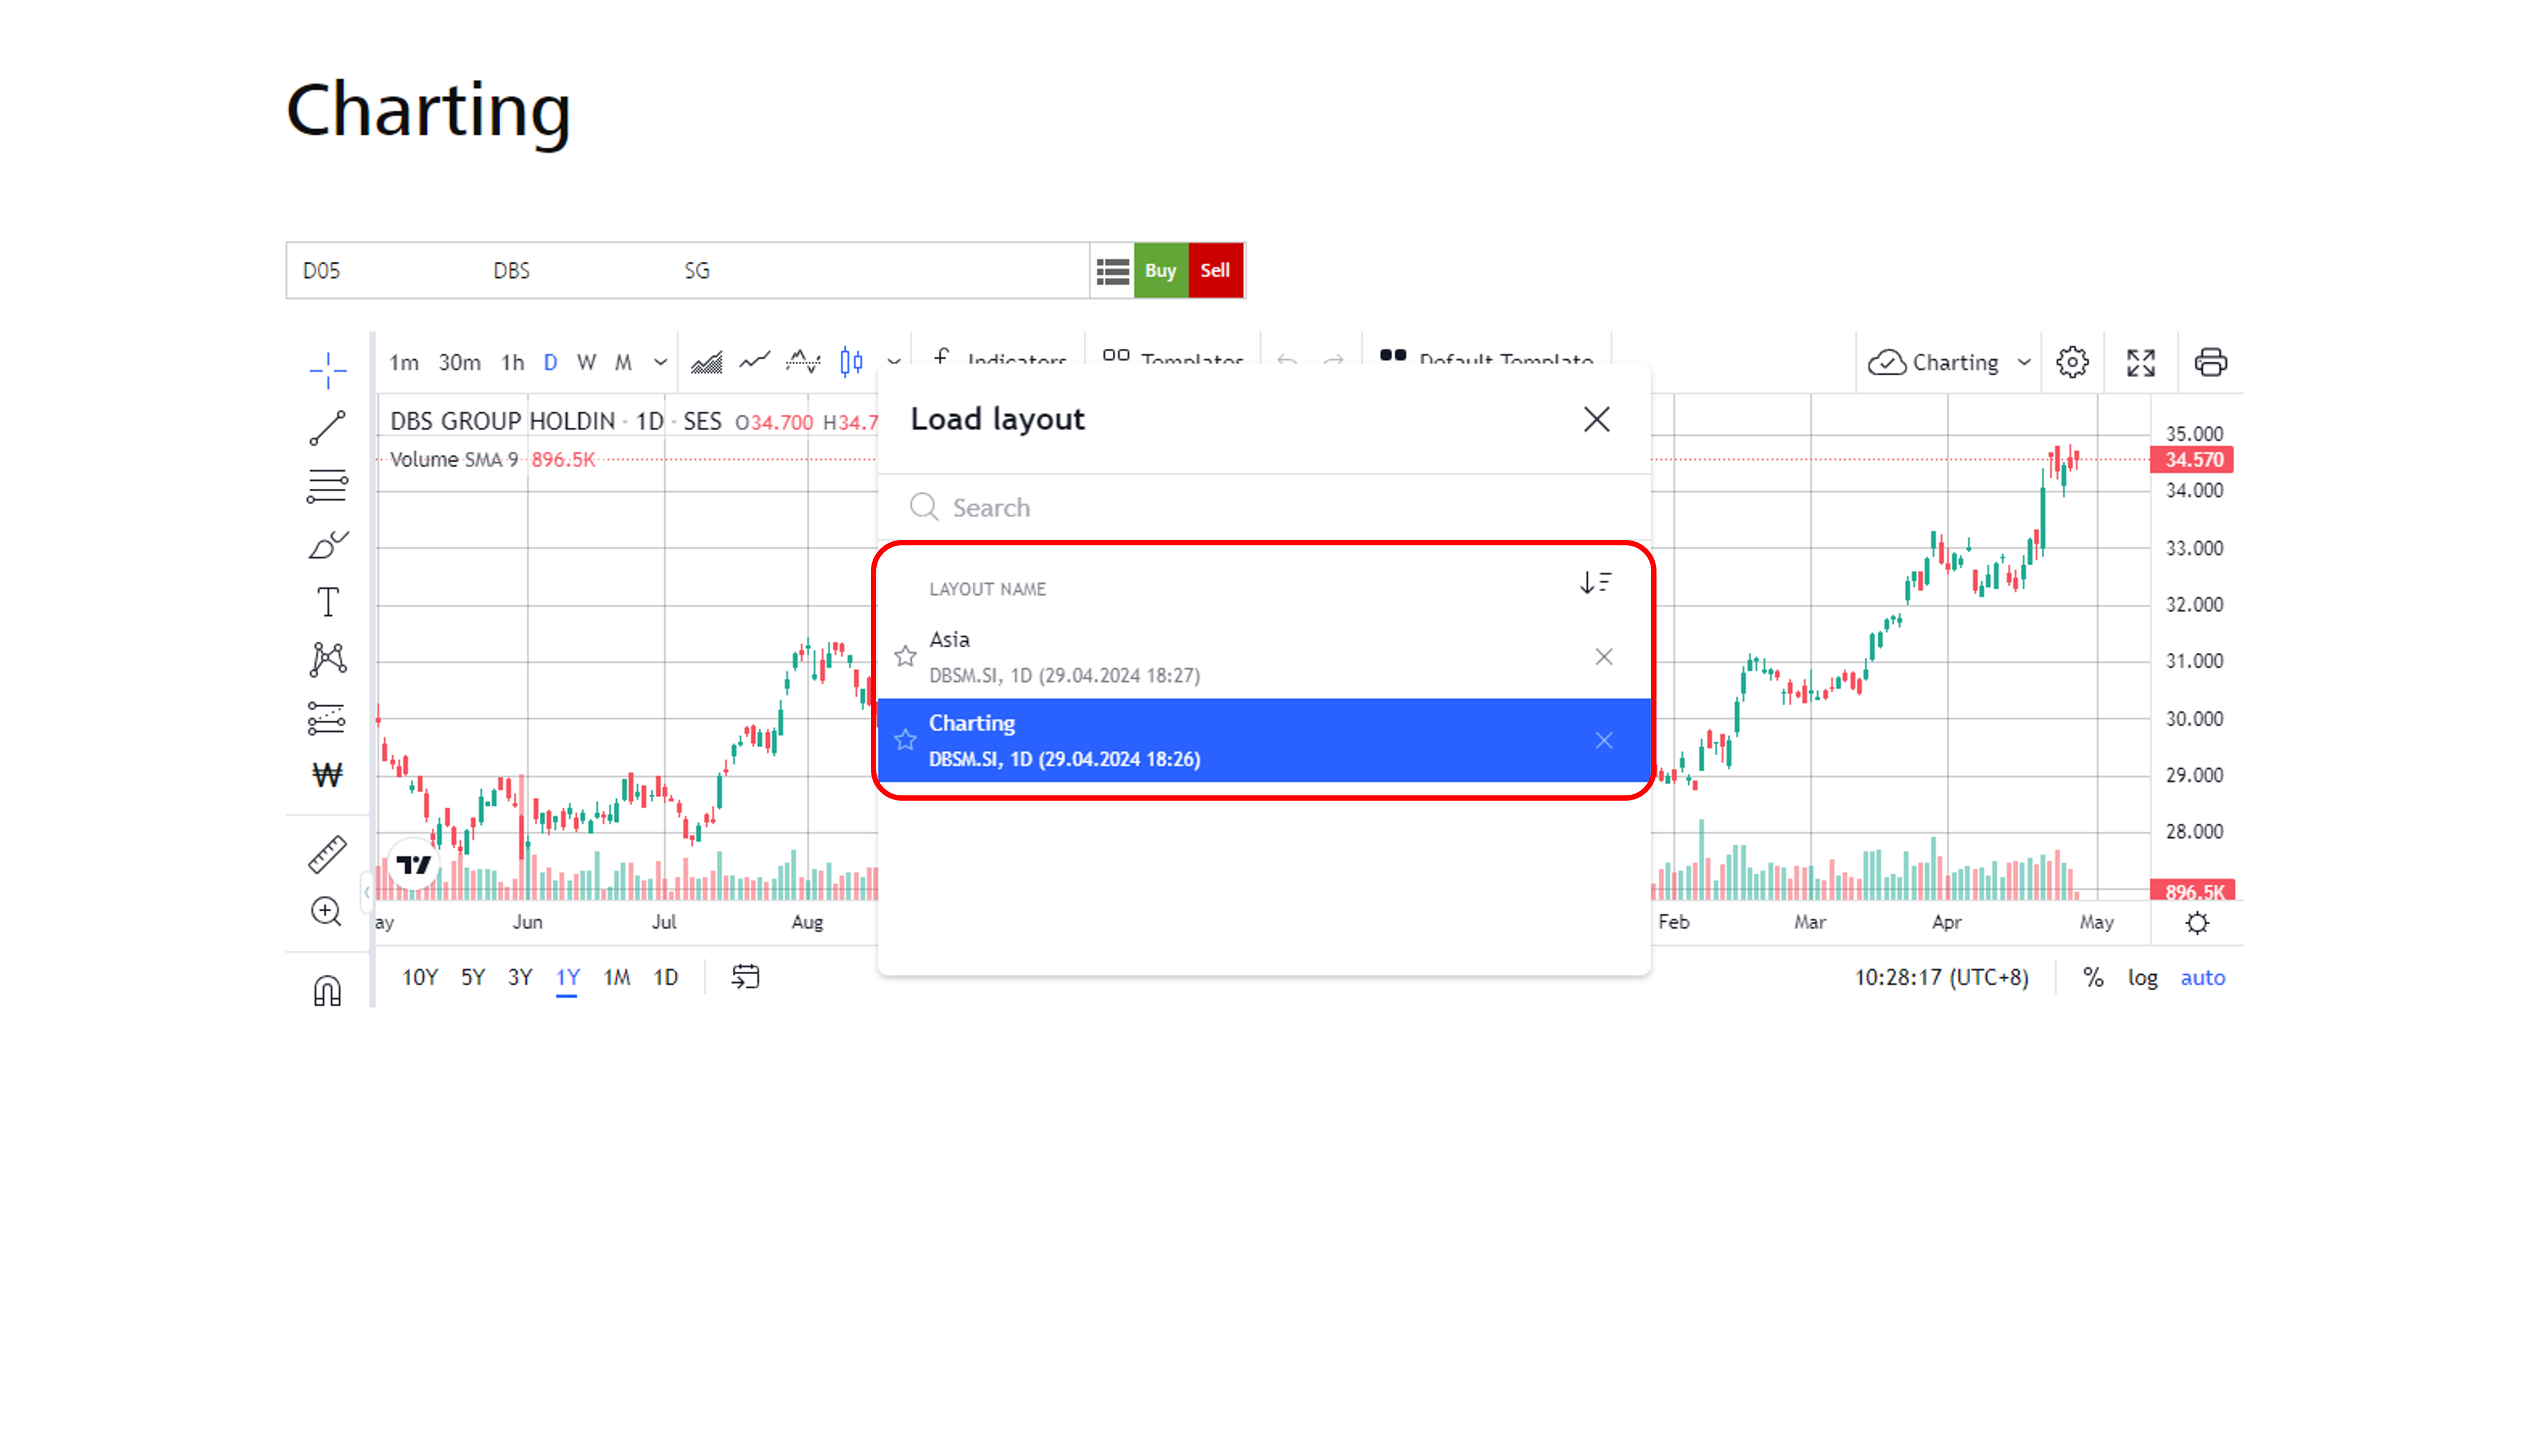The image size is (2528, 1456).
Task: Select the trend line drawing tool
Action: (x=327, y=428)
